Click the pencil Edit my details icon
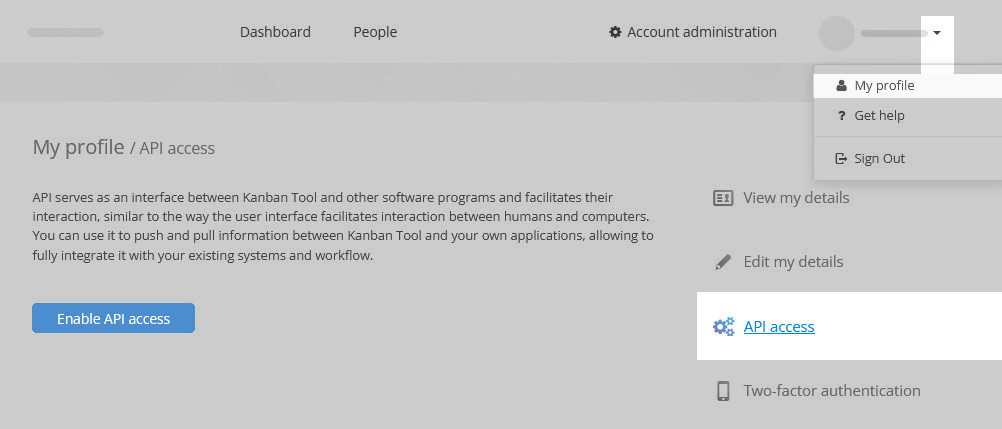This screenshot has width=1002, height=429. pos(723,262)
